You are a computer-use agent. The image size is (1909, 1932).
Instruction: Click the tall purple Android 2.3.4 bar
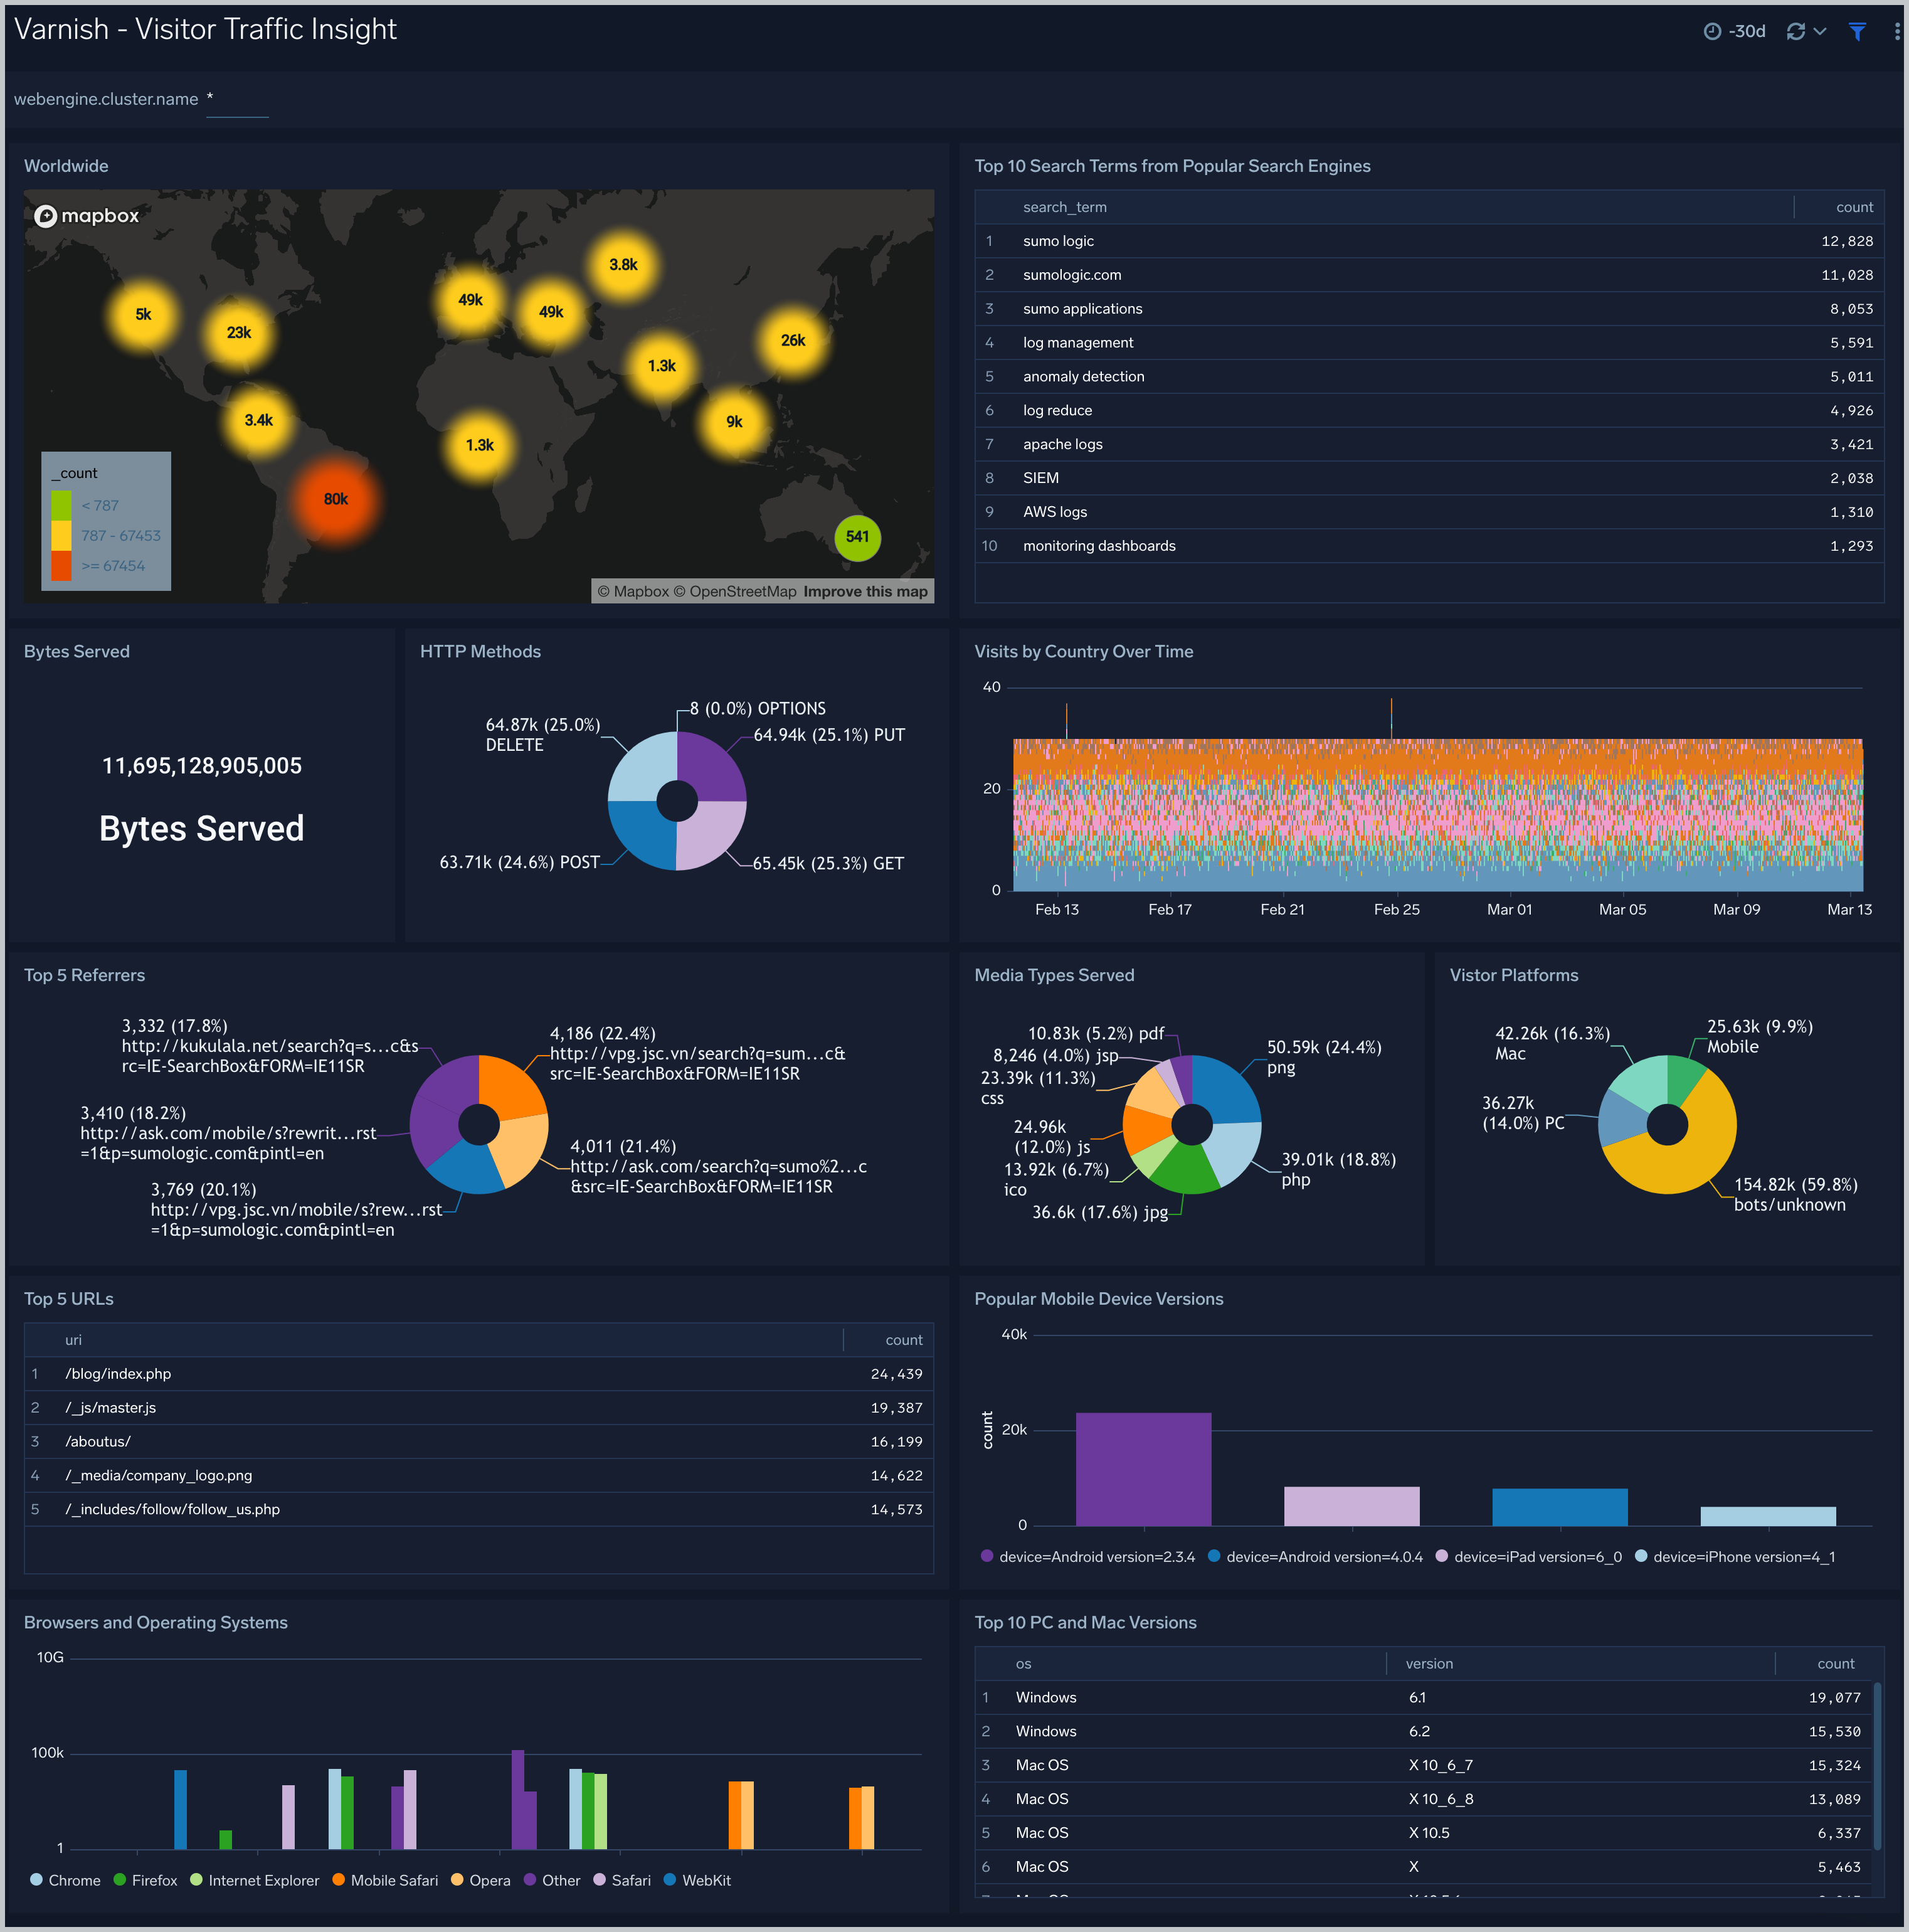1143,1470
